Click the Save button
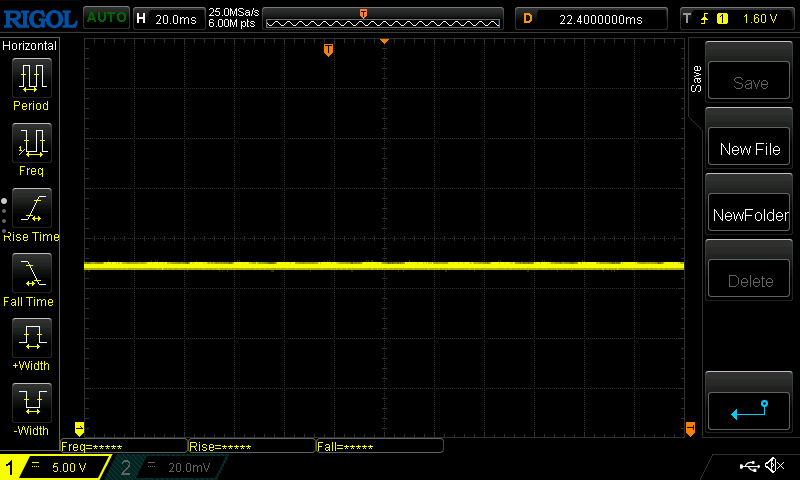The image size is (800, 480). pos(749,81)
